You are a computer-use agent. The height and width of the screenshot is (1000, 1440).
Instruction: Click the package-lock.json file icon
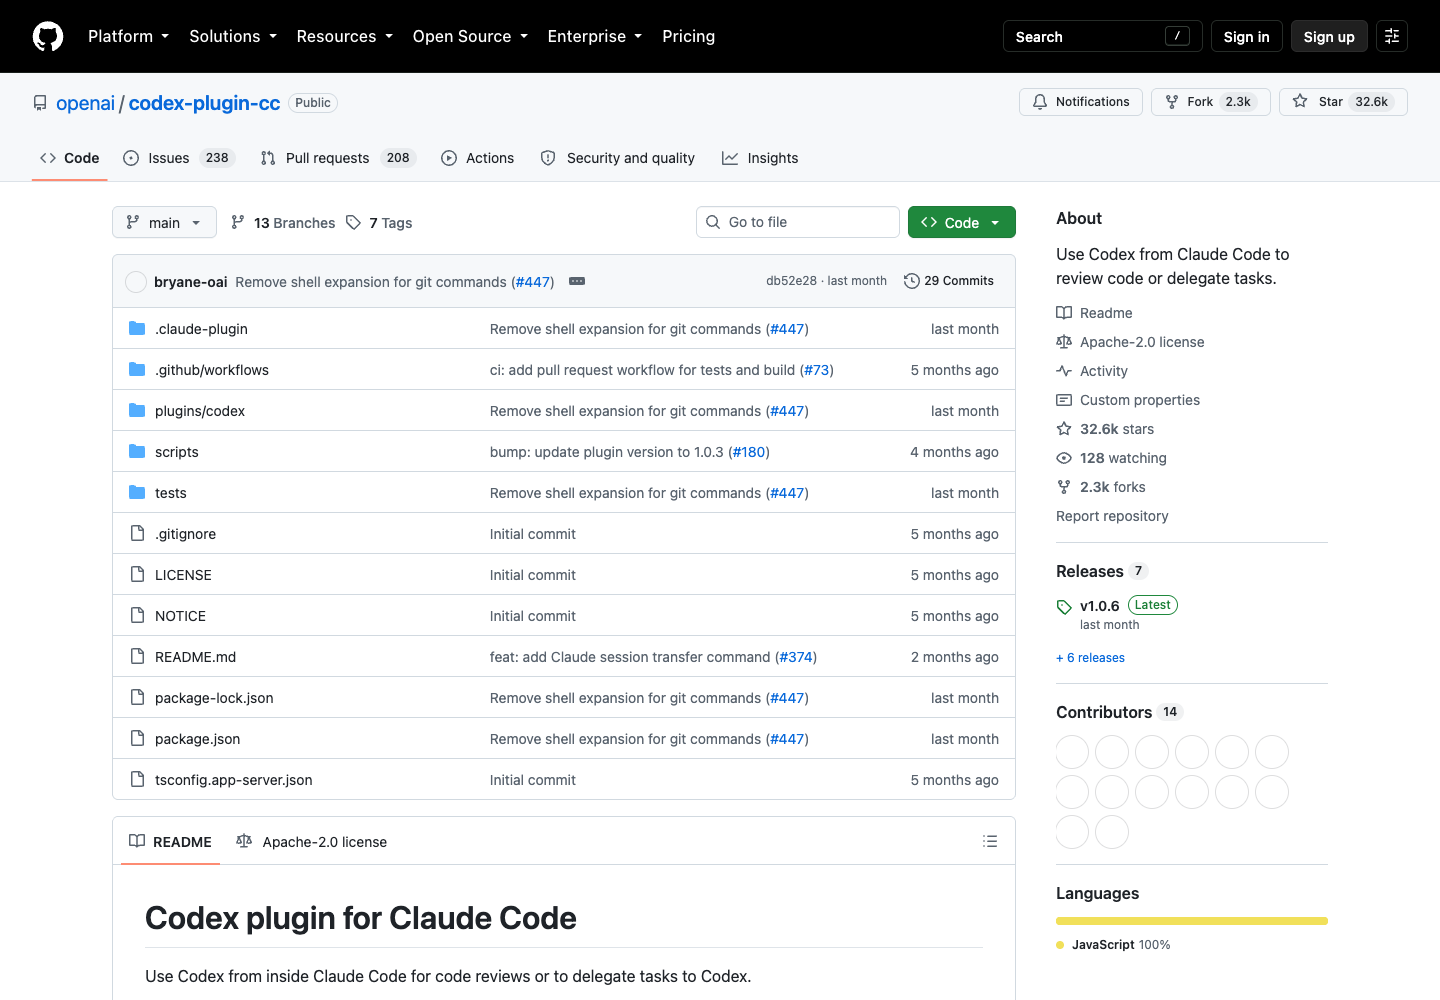137,698
